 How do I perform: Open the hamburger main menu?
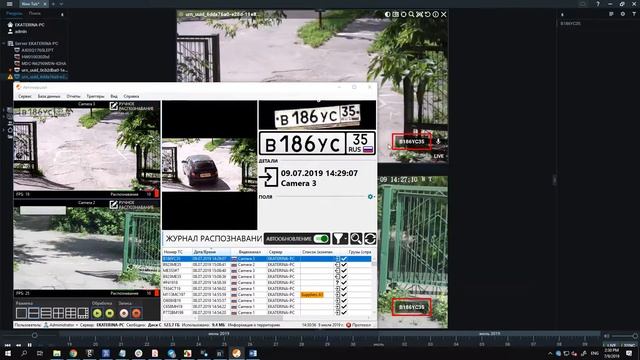9,4
